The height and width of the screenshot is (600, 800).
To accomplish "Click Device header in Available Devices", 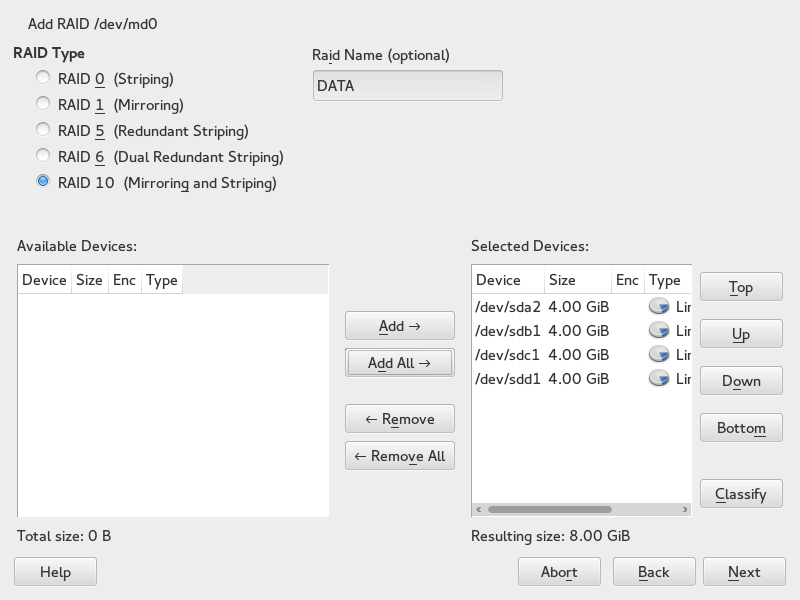I will coord(44,280).
